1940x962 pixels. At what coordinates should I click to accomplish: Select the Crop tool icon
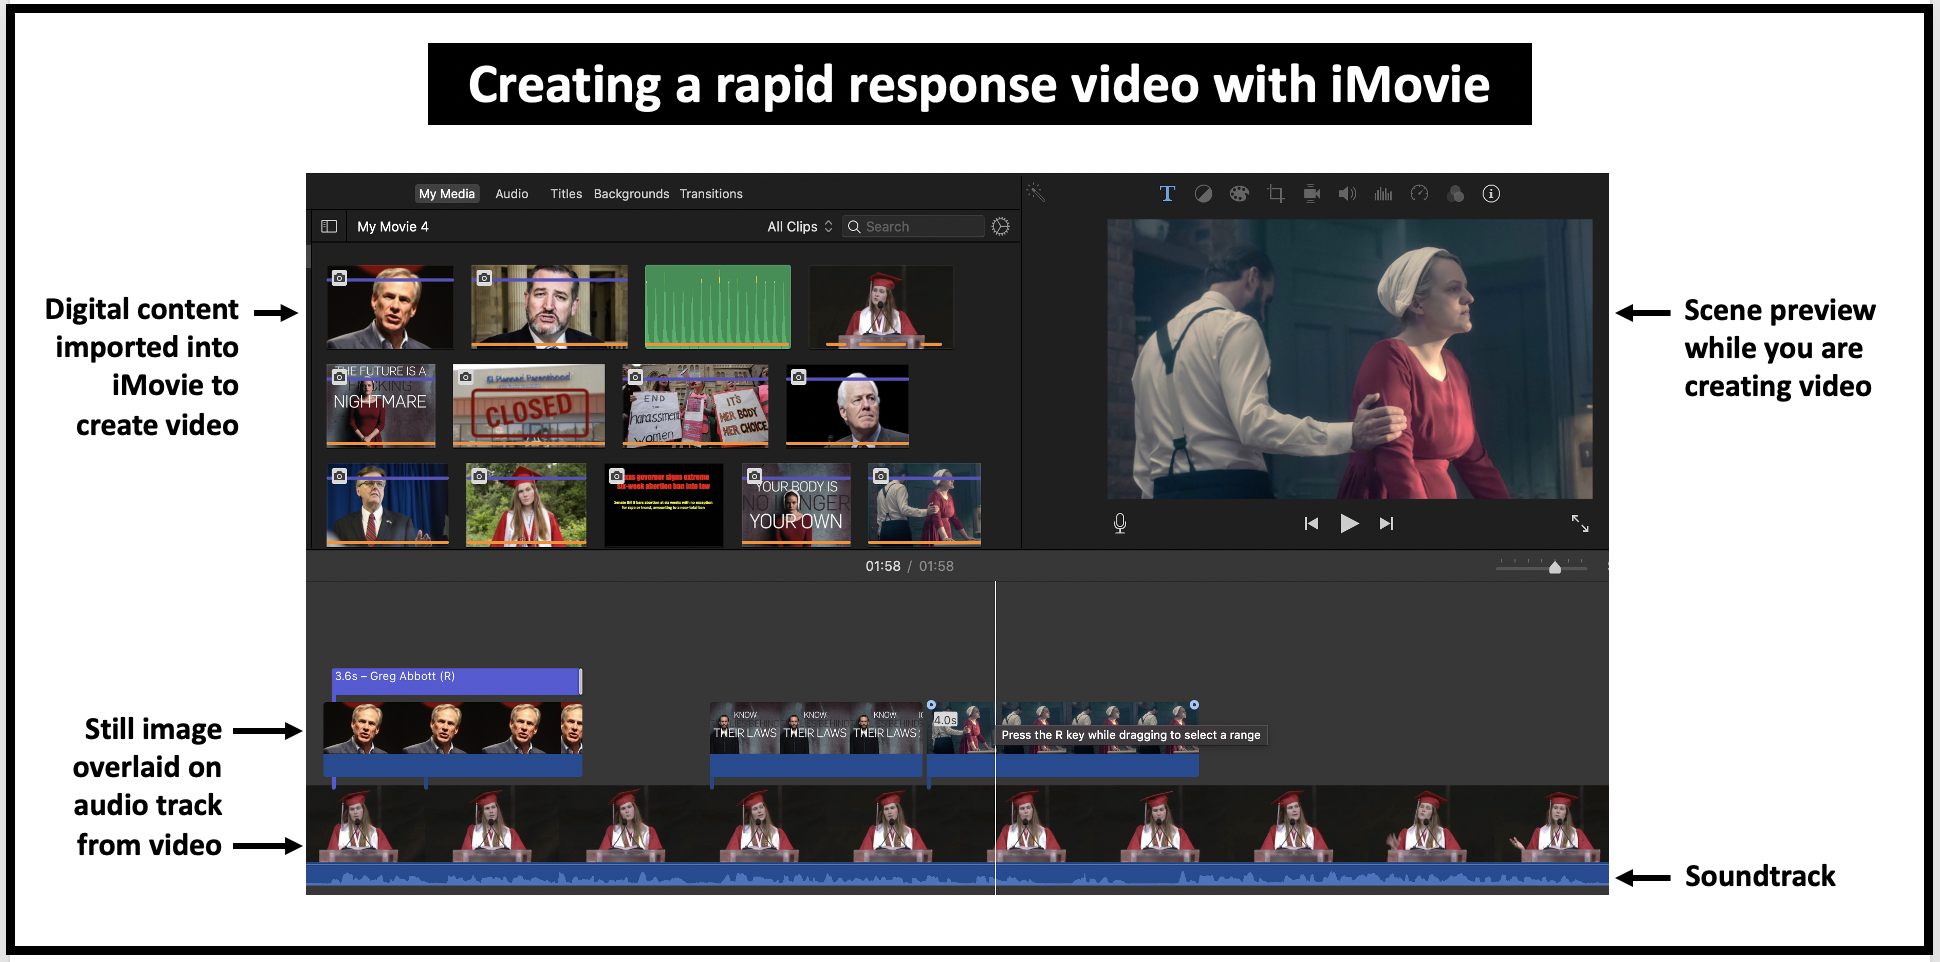1276,194
